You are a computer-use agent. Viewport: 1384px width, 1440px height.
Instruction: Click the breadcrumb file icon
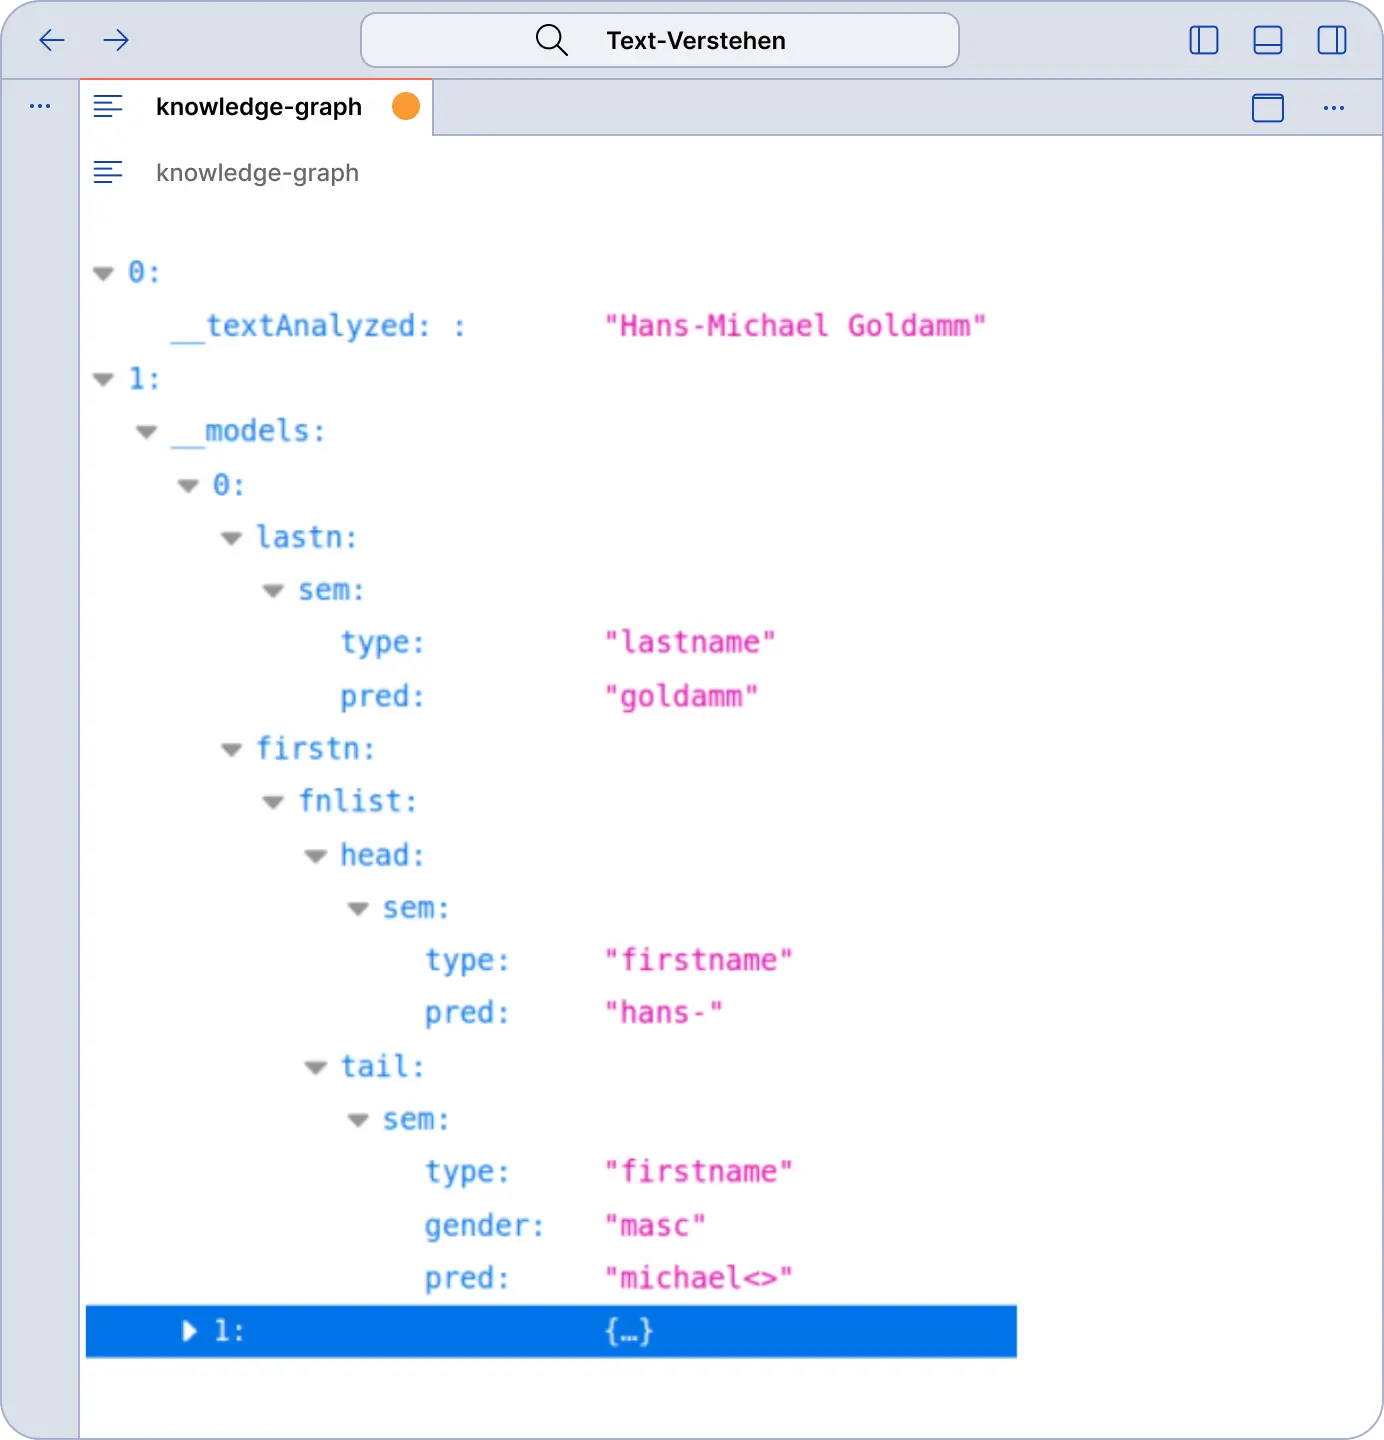[108, 173]
